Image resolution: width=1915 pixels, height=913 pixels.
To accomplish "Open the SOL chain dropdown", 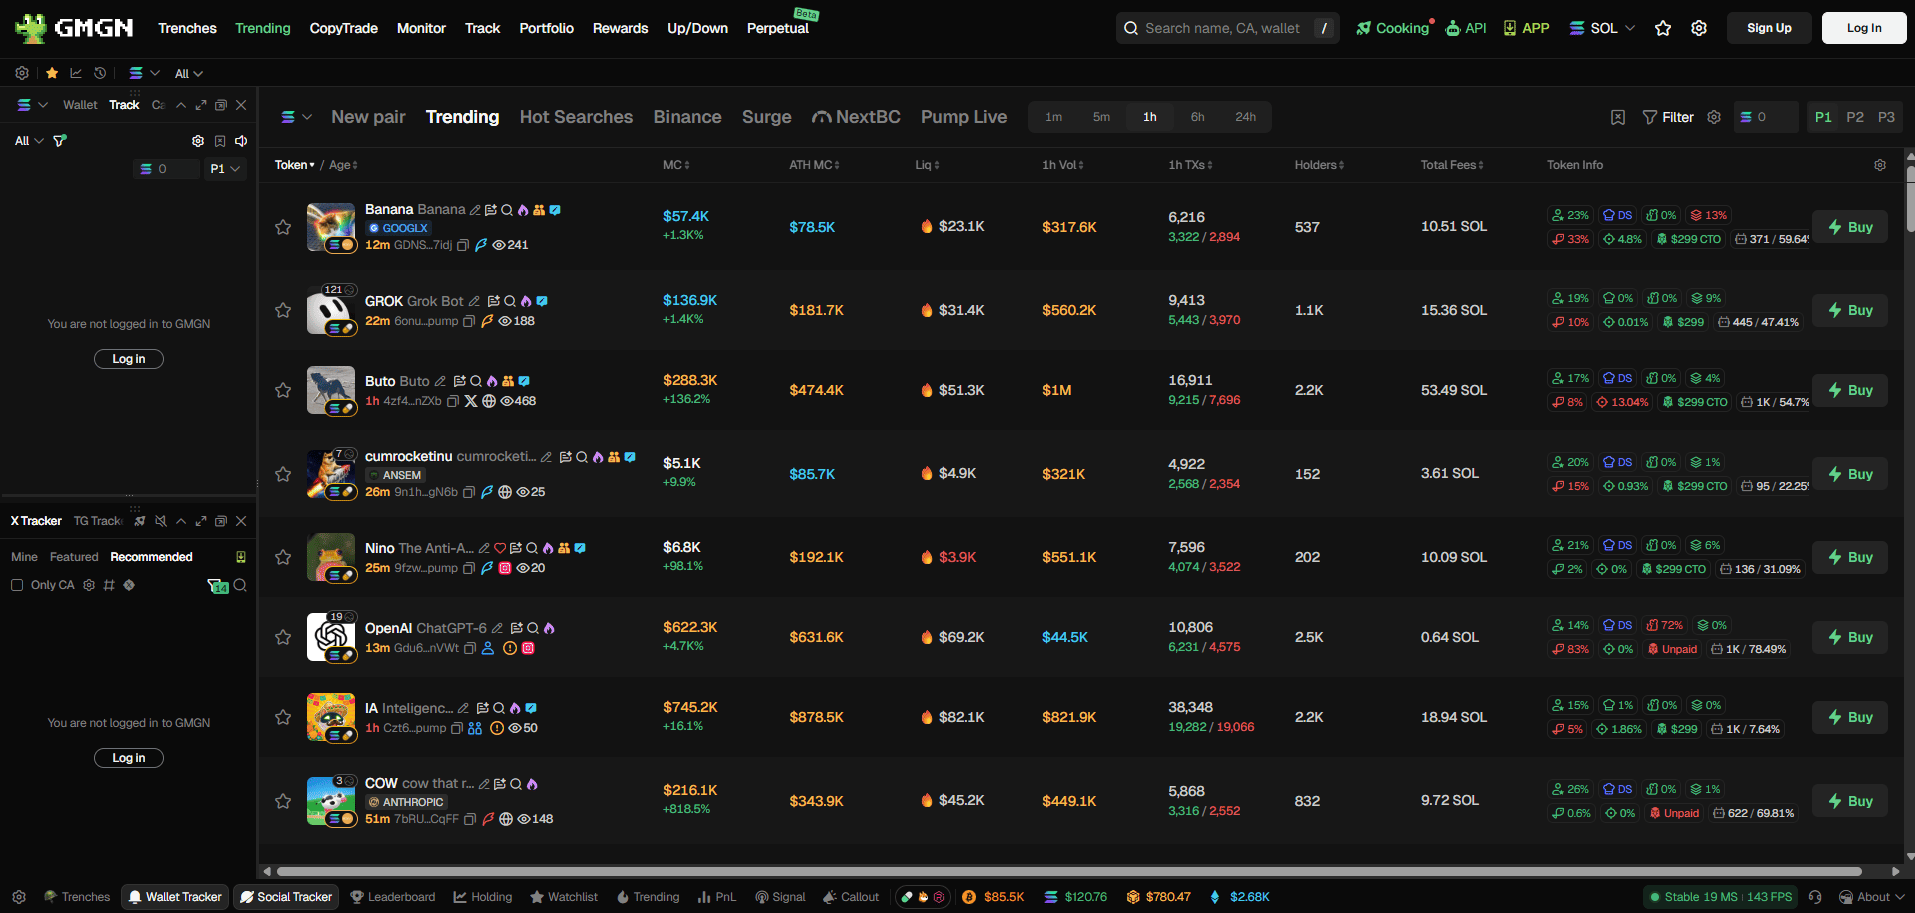I will coord(1602,28).
